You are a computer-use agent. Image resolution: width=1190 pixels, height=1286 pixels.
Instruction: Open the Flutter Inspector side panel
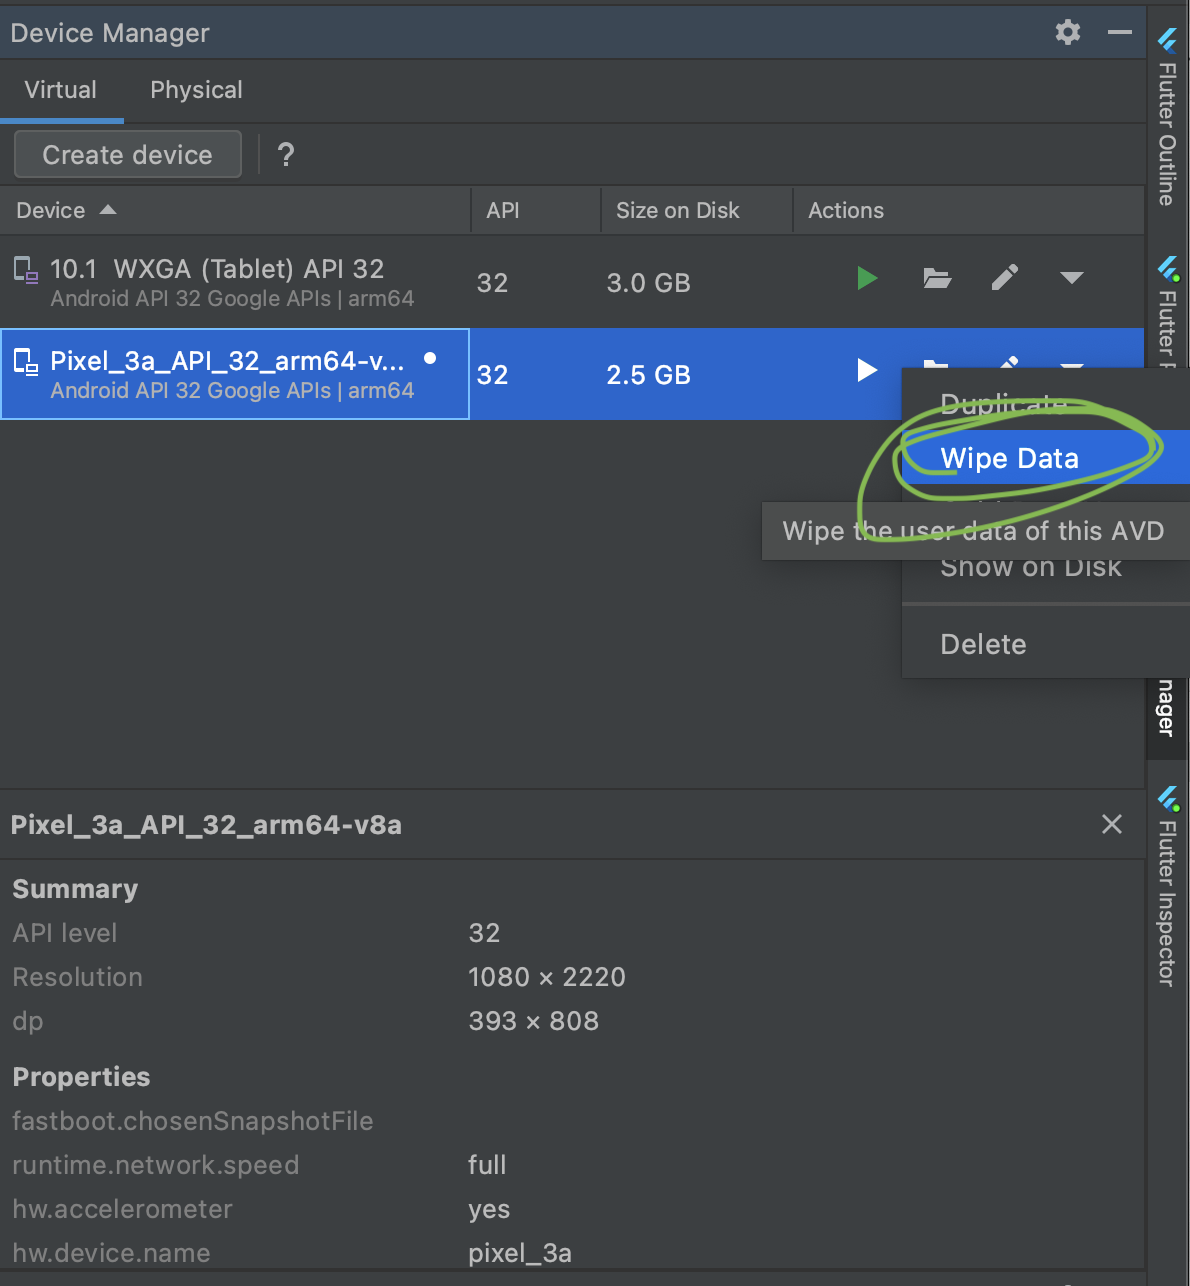point(1167,886)
